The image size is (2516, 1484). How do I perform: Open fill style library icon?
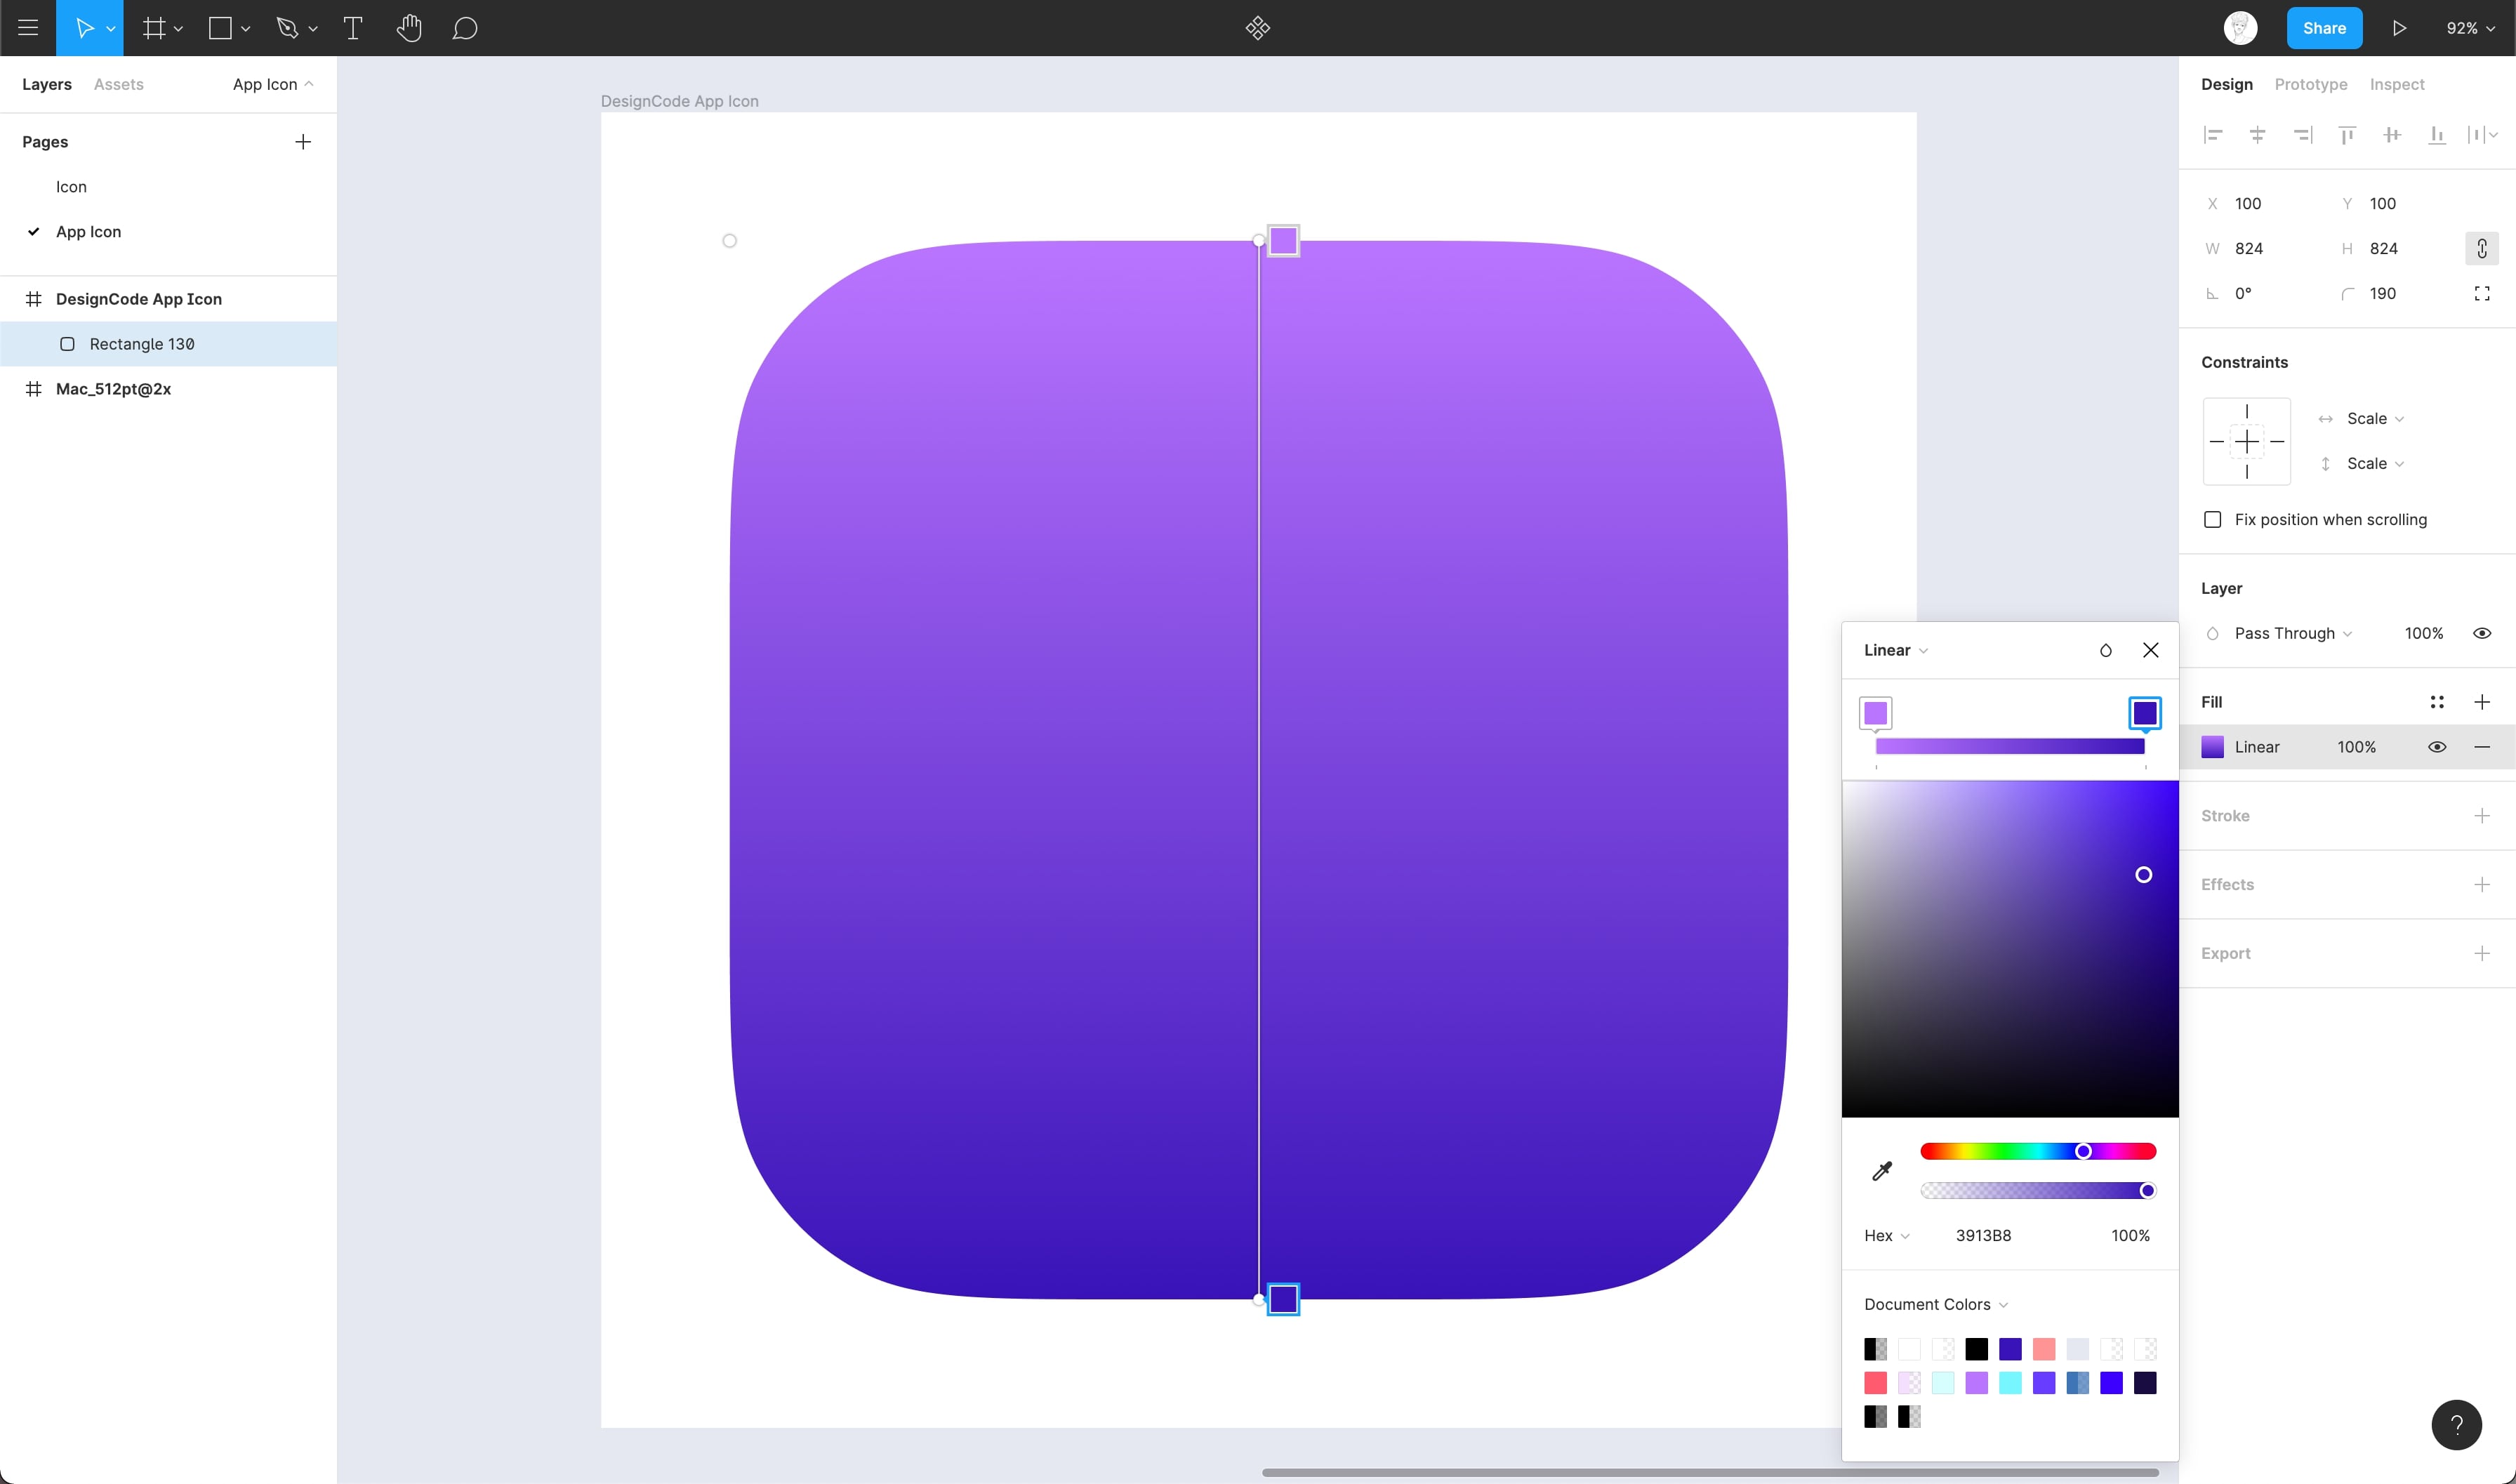click(x=2436, y=702)
